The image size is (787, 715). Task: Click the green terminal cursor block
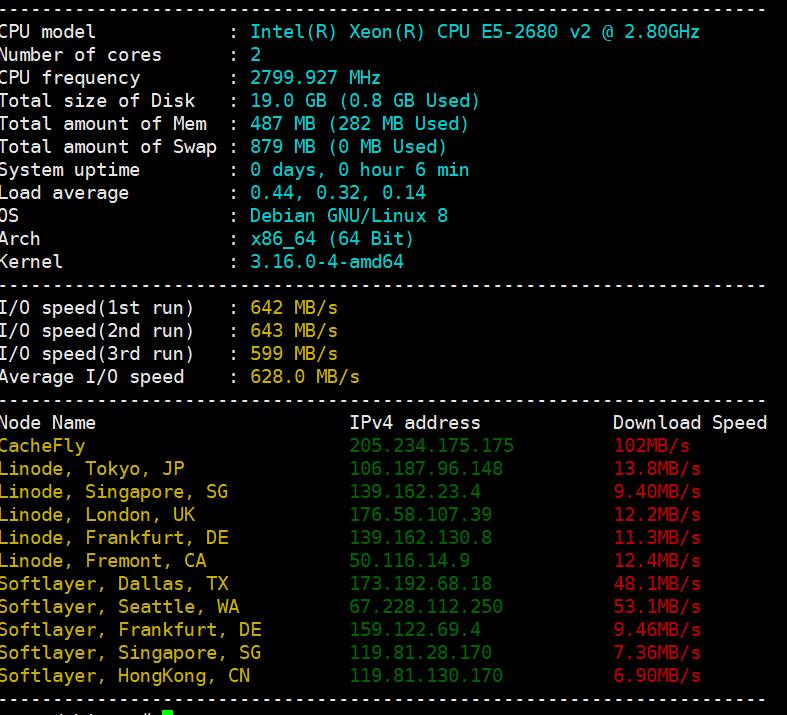point(167,711)
